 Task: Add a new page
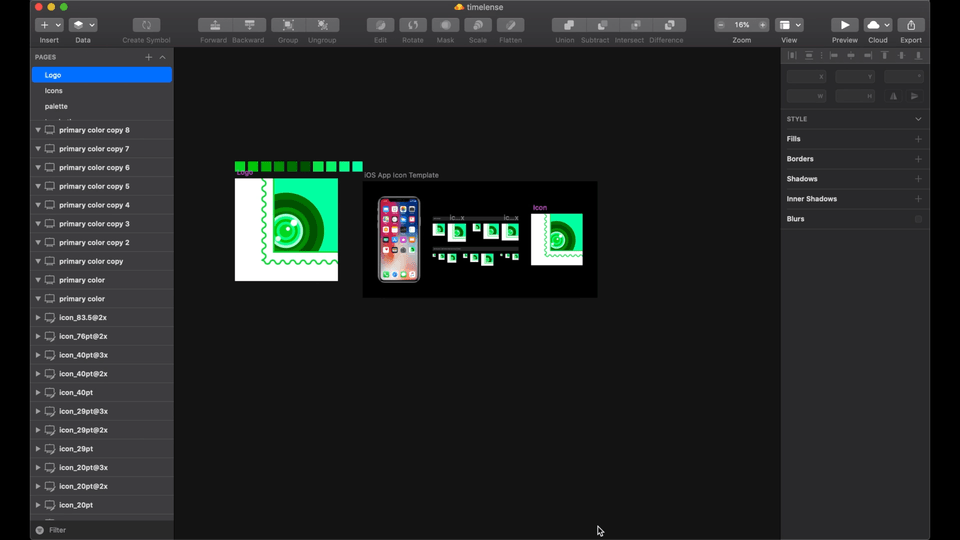pos(148,57)
